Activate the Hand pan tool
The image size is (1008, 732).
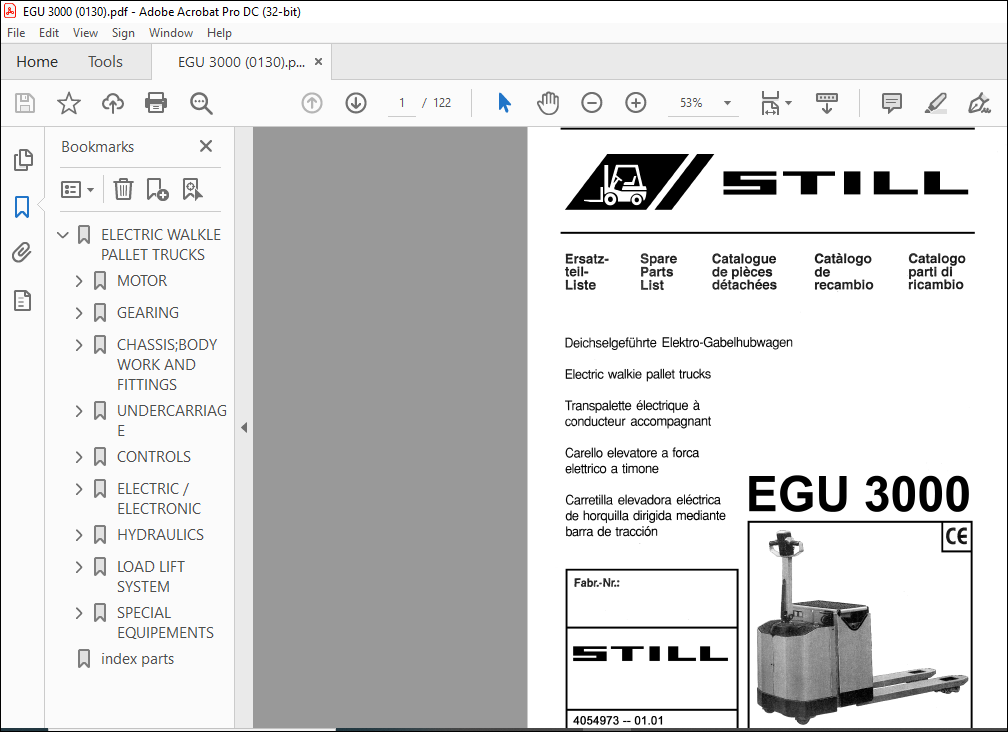tap(548, 103)
